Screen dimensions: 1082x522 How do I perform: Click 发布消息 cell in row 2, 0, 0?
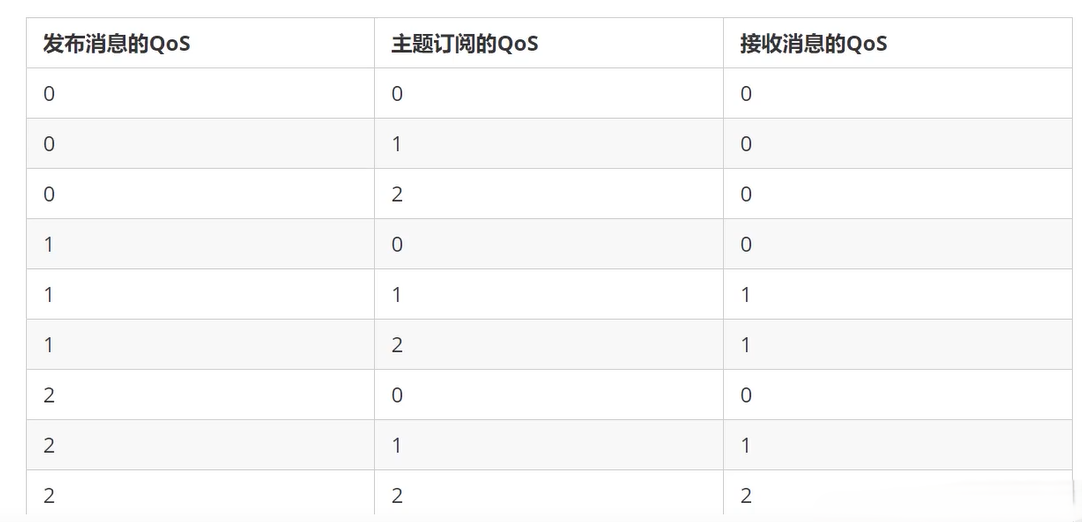[x=200, y=395]
